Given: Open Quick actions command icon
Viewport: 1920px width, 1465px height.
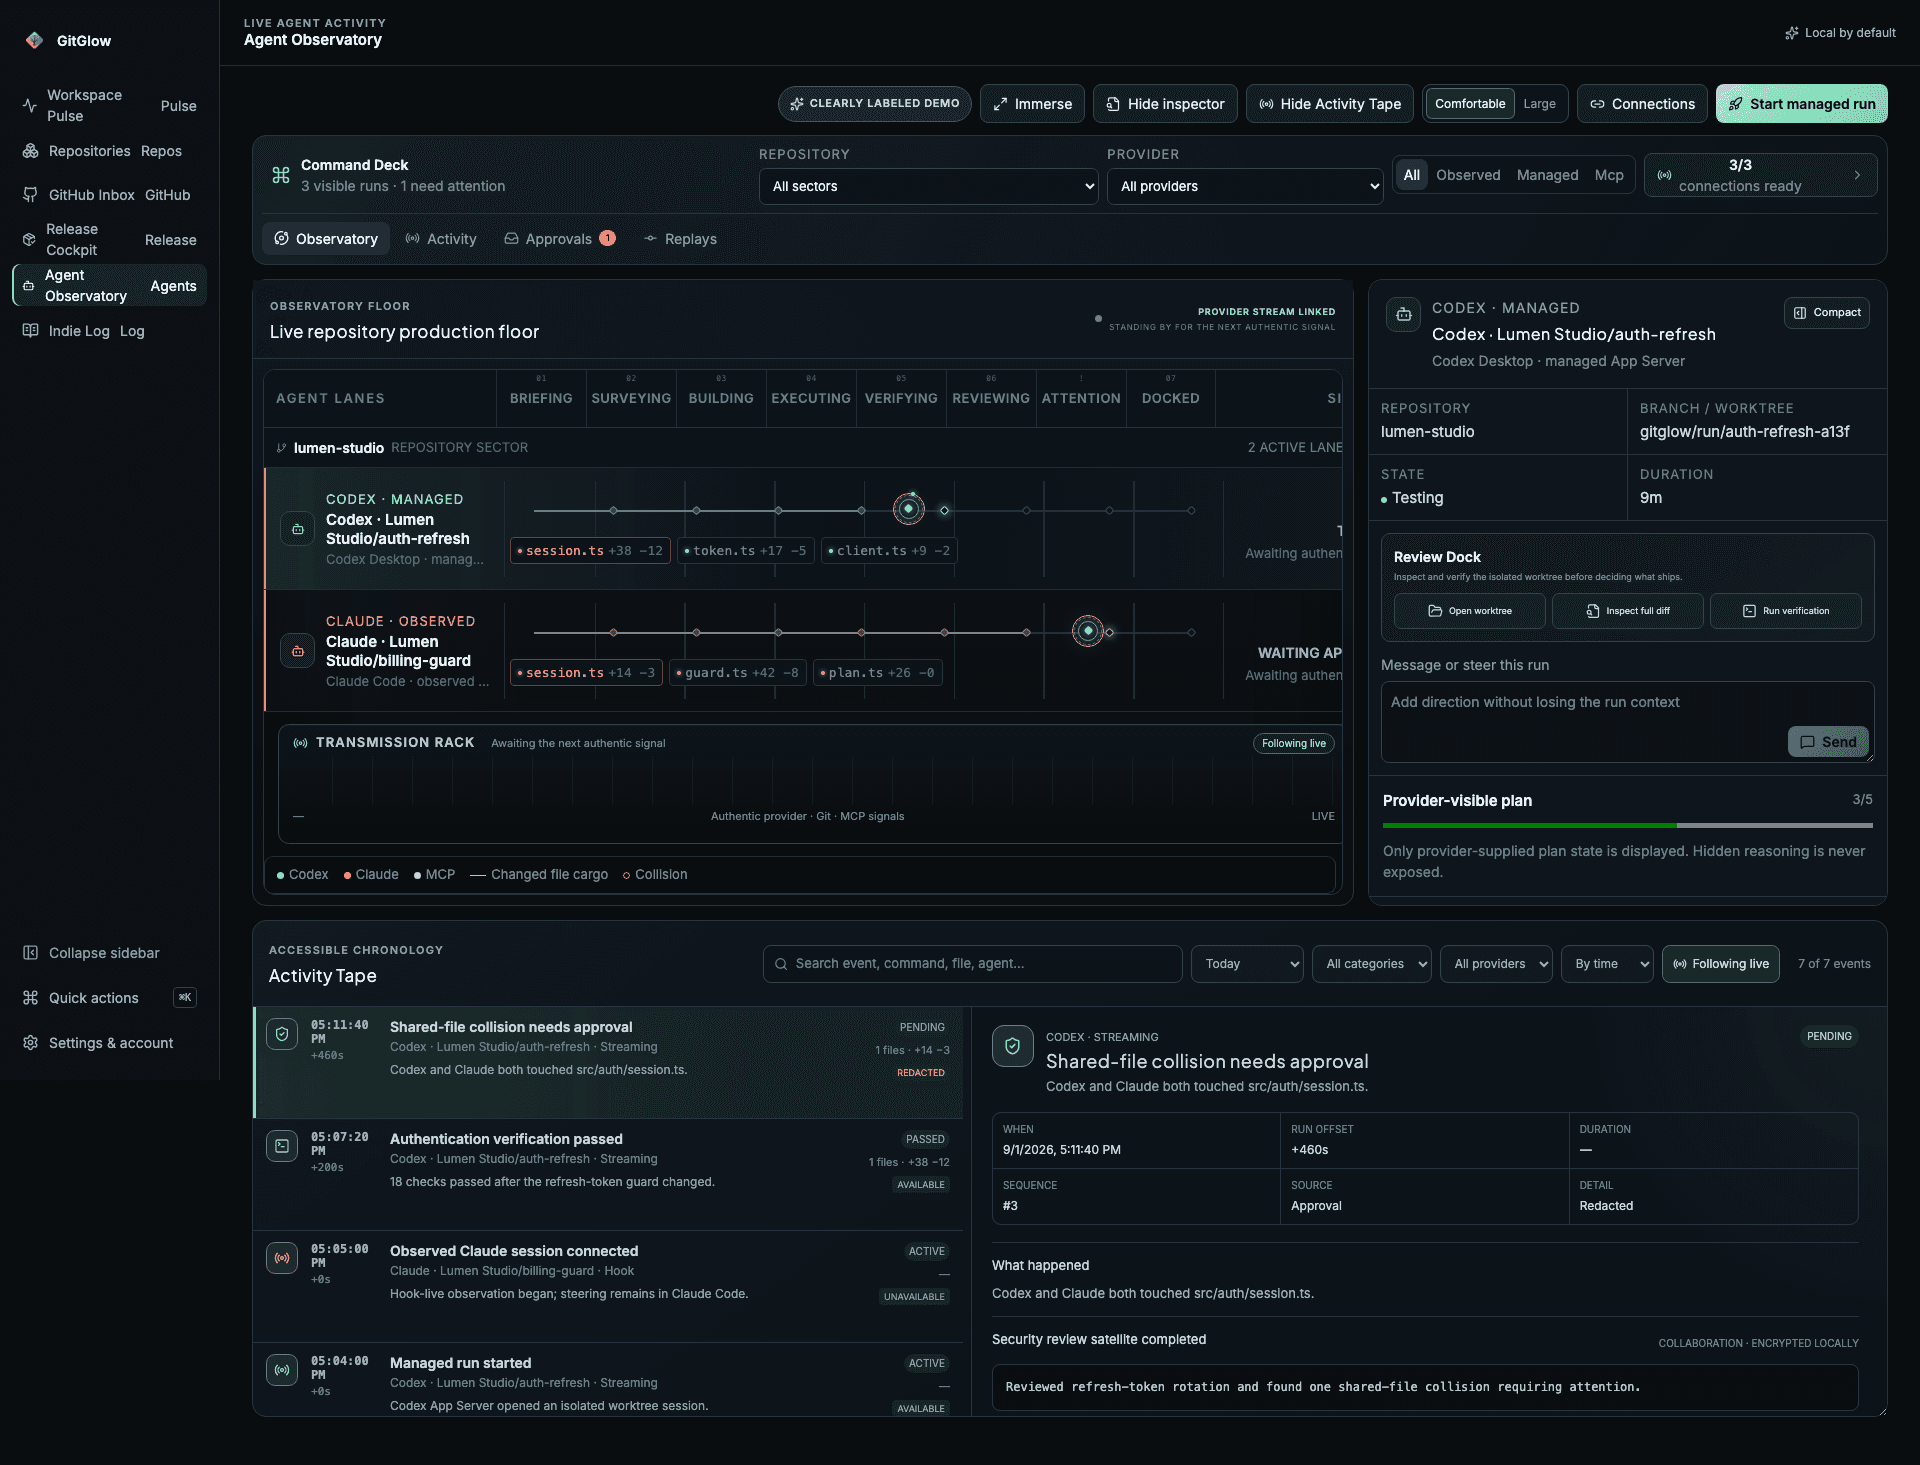Looking at the screenshot, I should click(31, 998).
